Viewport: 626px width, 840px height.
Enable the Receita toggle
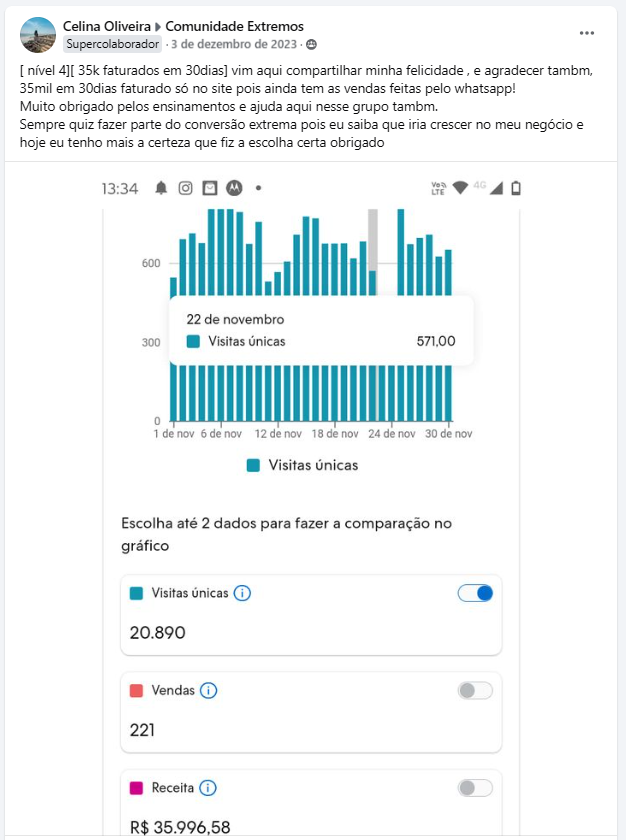[475, 788]
